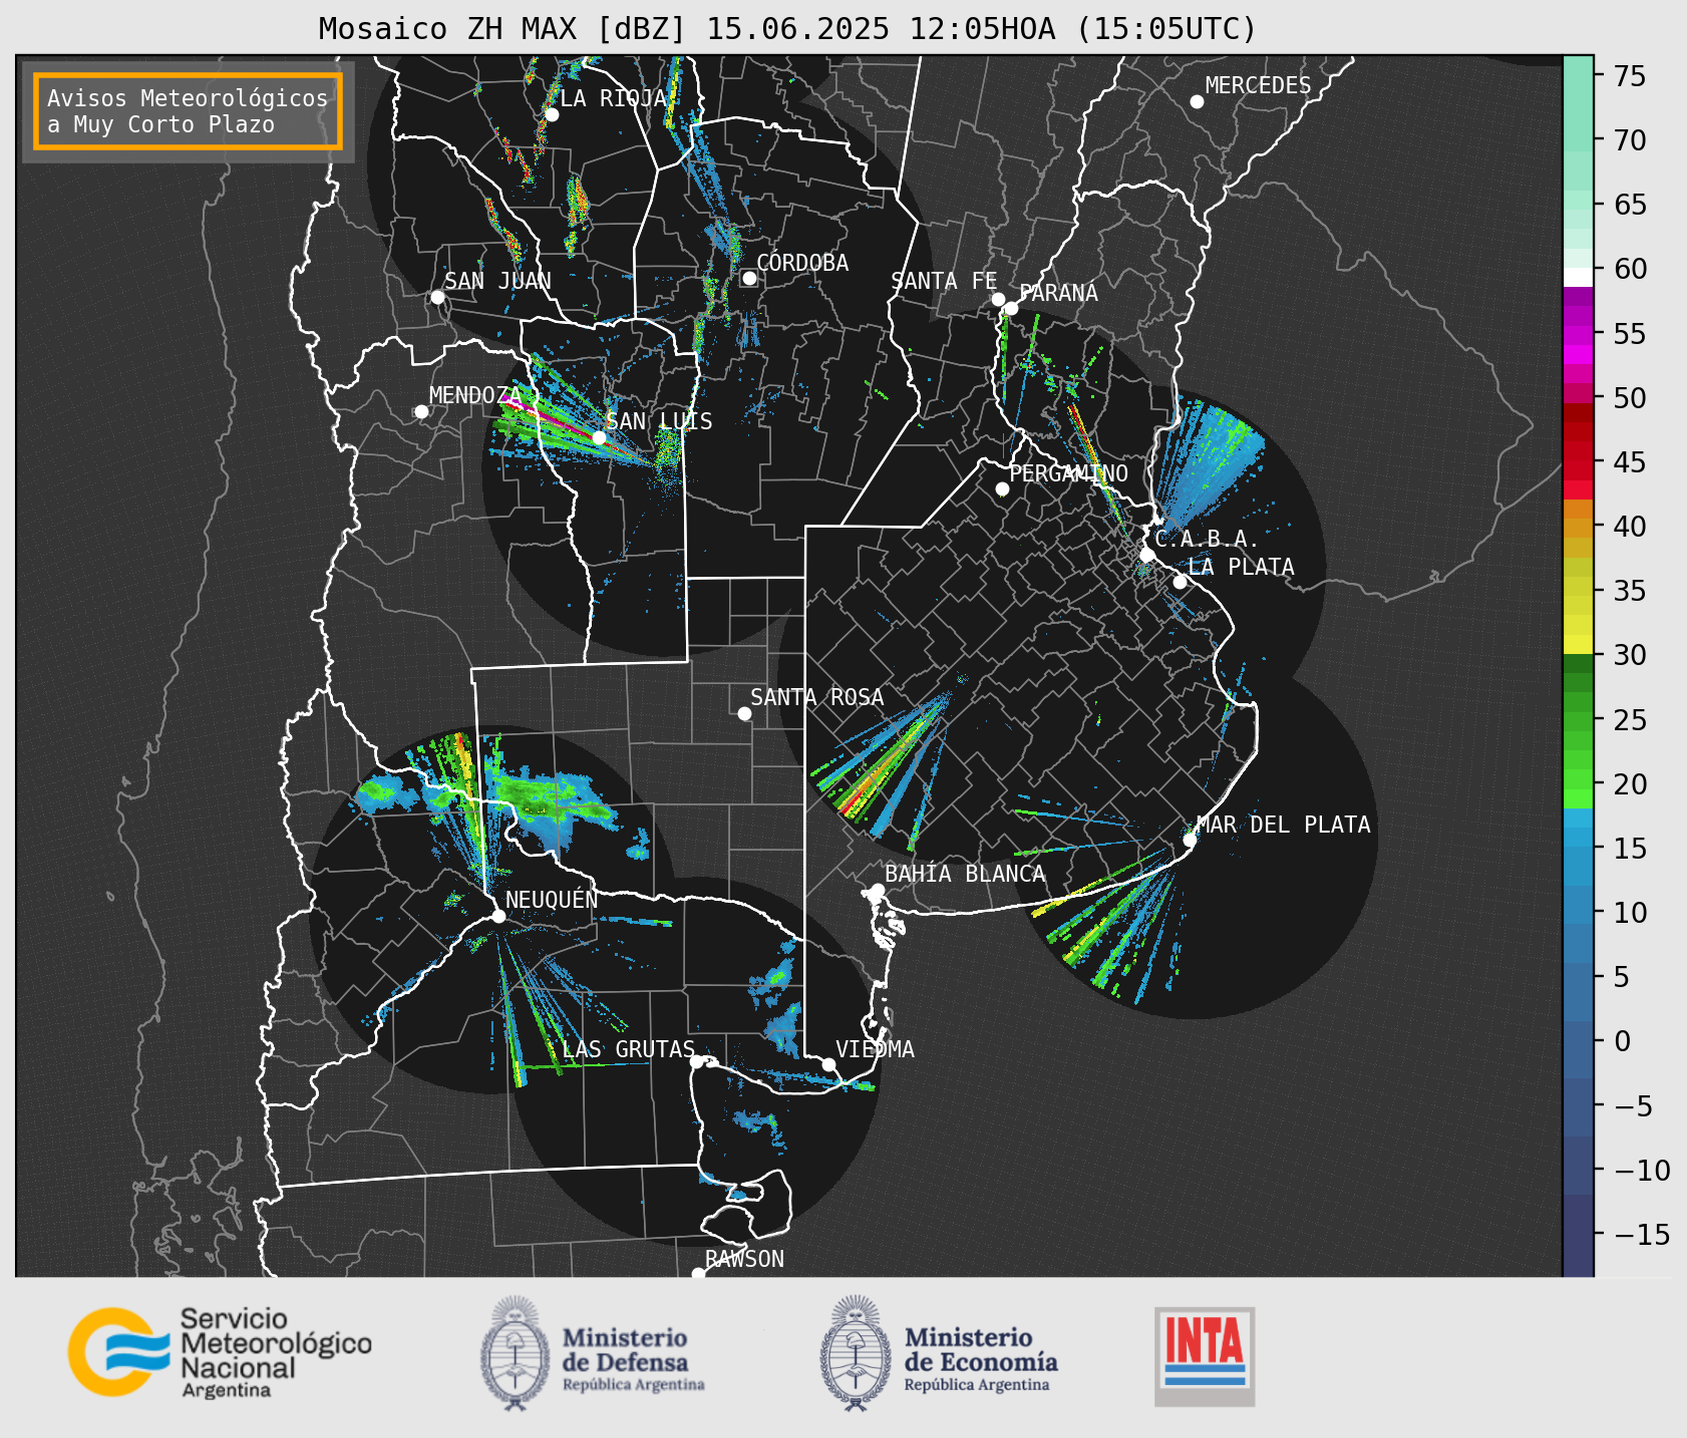The height and width of the screenshot is (1438, 1687).
Task: Click the LAS GRUTAS city label
Action: (x=628, y=1049)
